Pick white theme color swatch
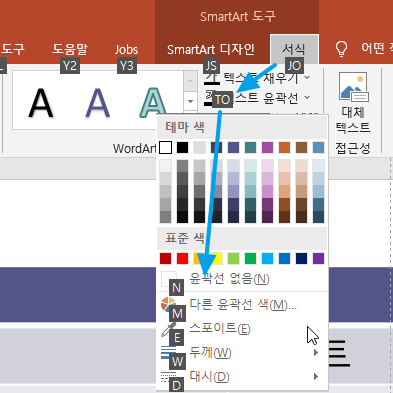This screenshot has height=393, width=393. point(166,147)
